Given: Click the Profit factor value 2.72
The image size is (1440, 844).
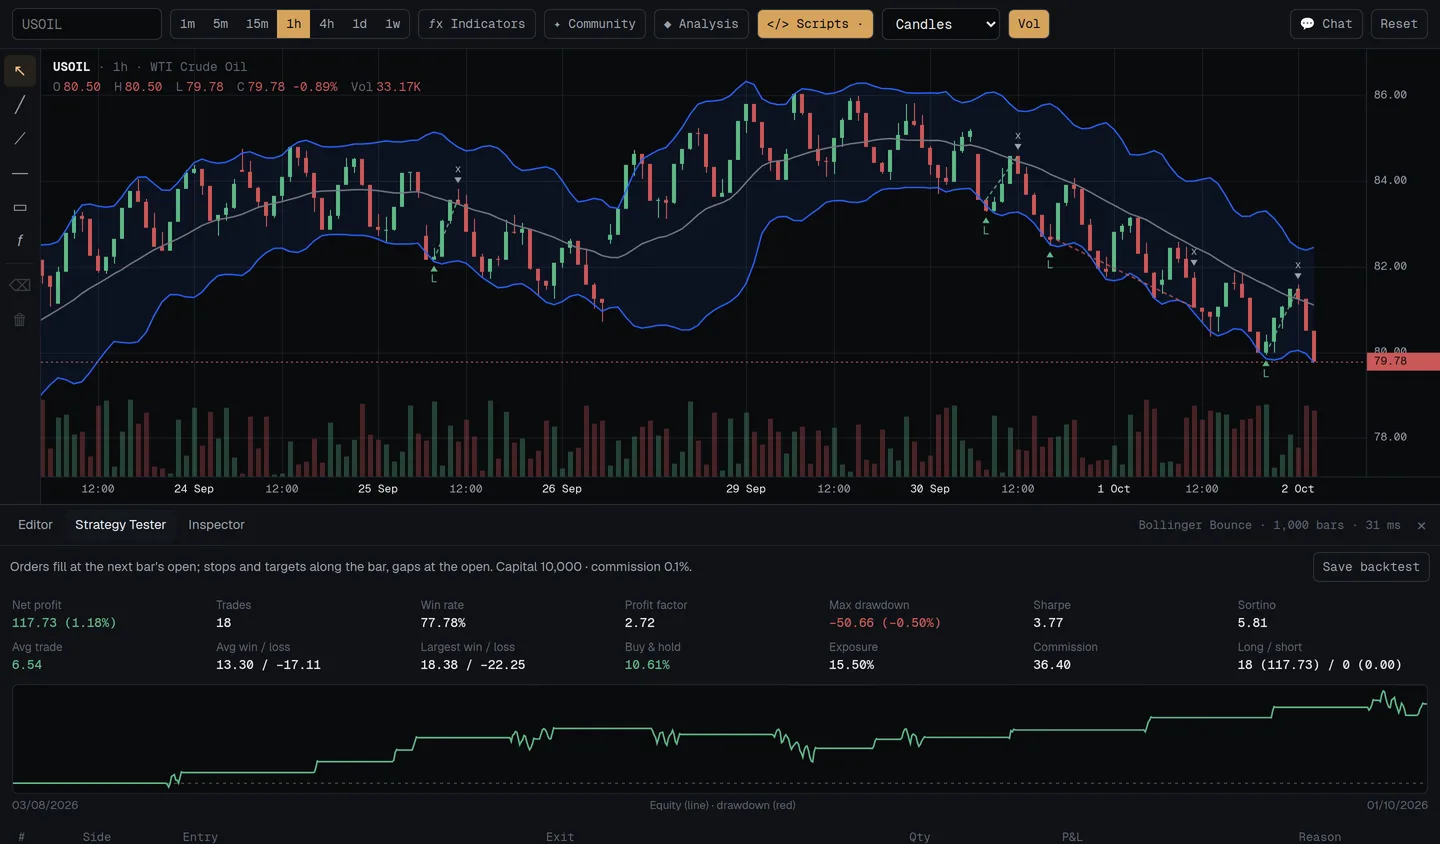Looking at the screenshot, I should click(640, 623).
